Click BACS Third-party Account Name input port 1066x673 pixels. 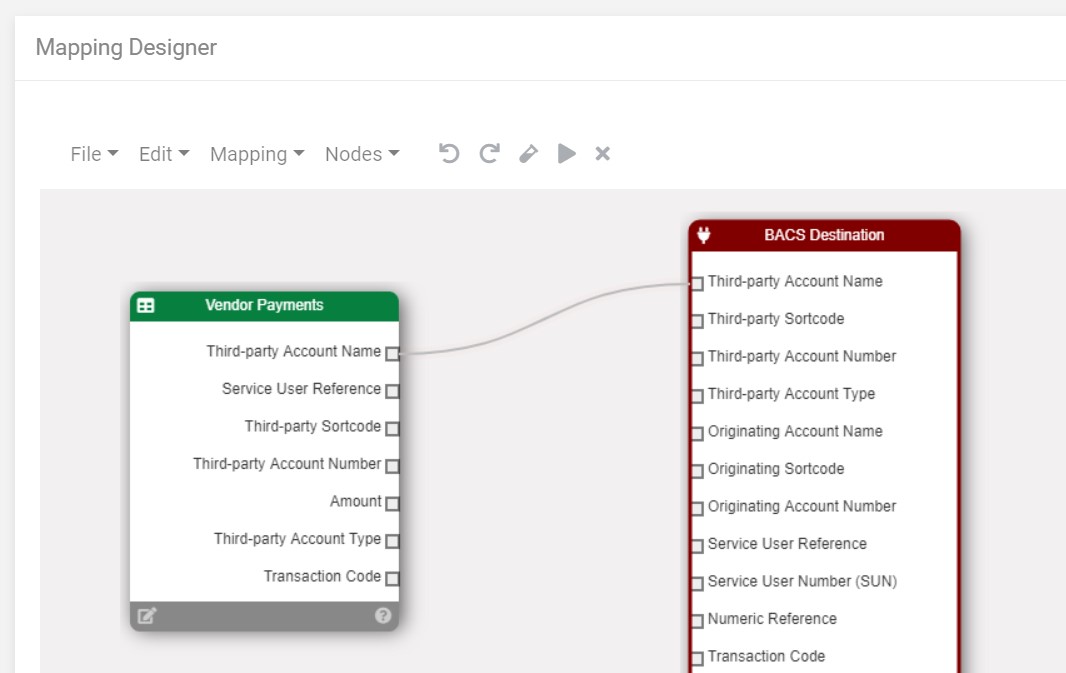click(697, 283)
